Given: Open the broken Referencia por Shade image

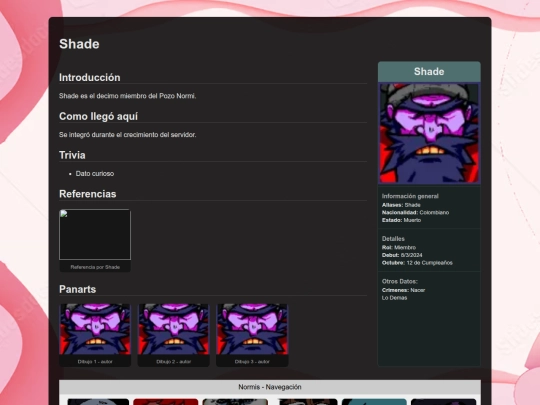Looking at the screenshot, I should click(x=95, y=235).
